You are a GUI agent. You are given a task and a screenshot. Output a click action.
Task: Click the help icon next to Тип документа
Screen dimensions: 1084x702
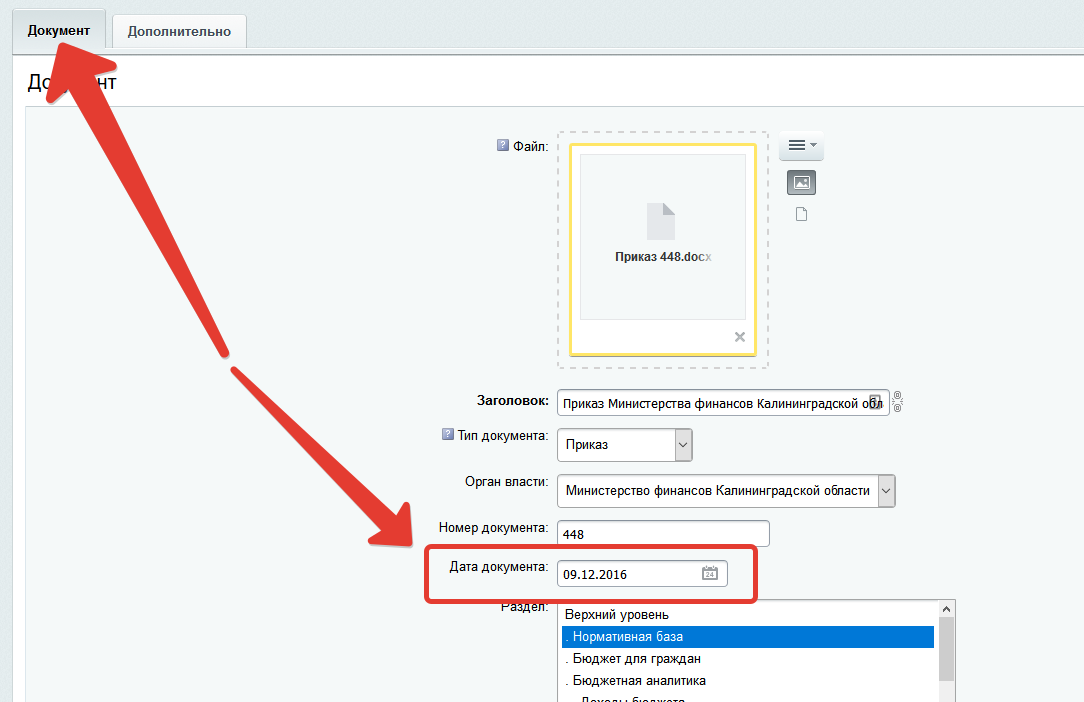(x=448, y=435)
